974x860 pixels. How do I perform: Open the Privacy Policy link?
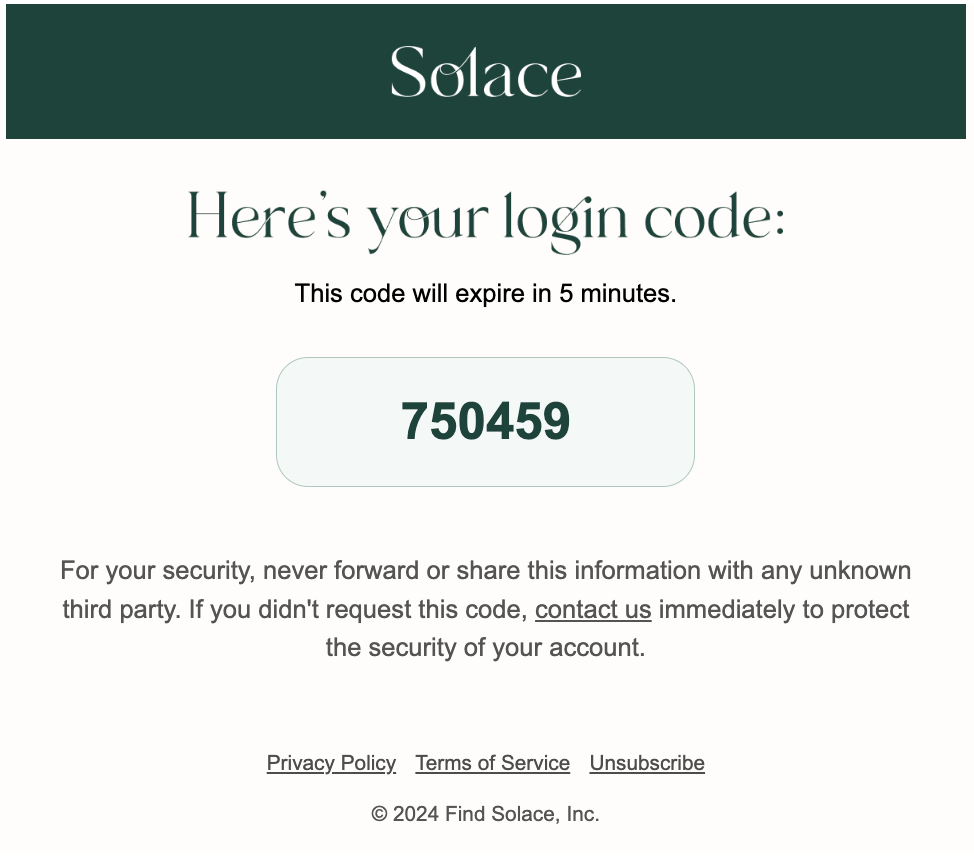point(331,763)
